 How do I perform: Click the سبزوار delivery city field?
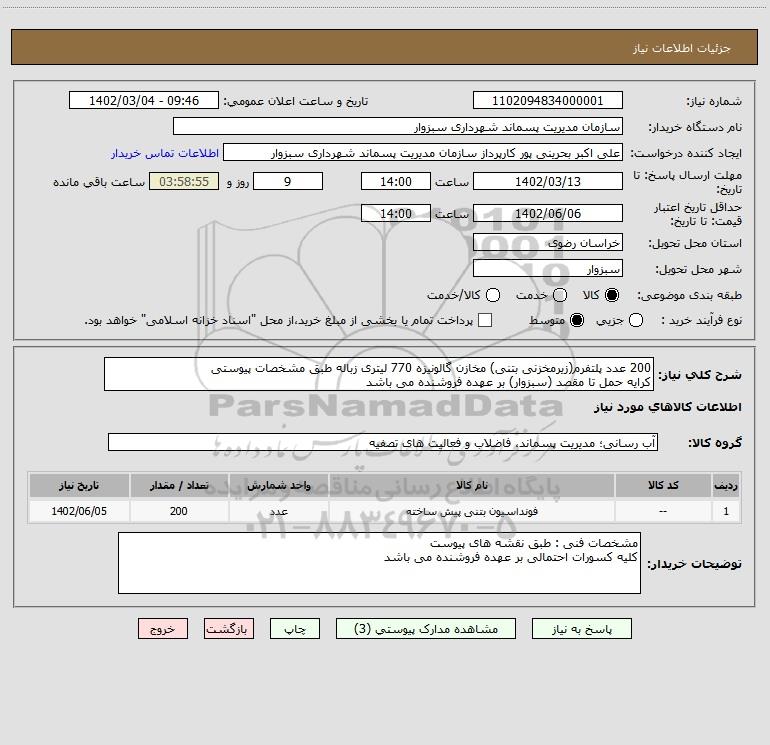pyautogui.click(x=548, y=269)
